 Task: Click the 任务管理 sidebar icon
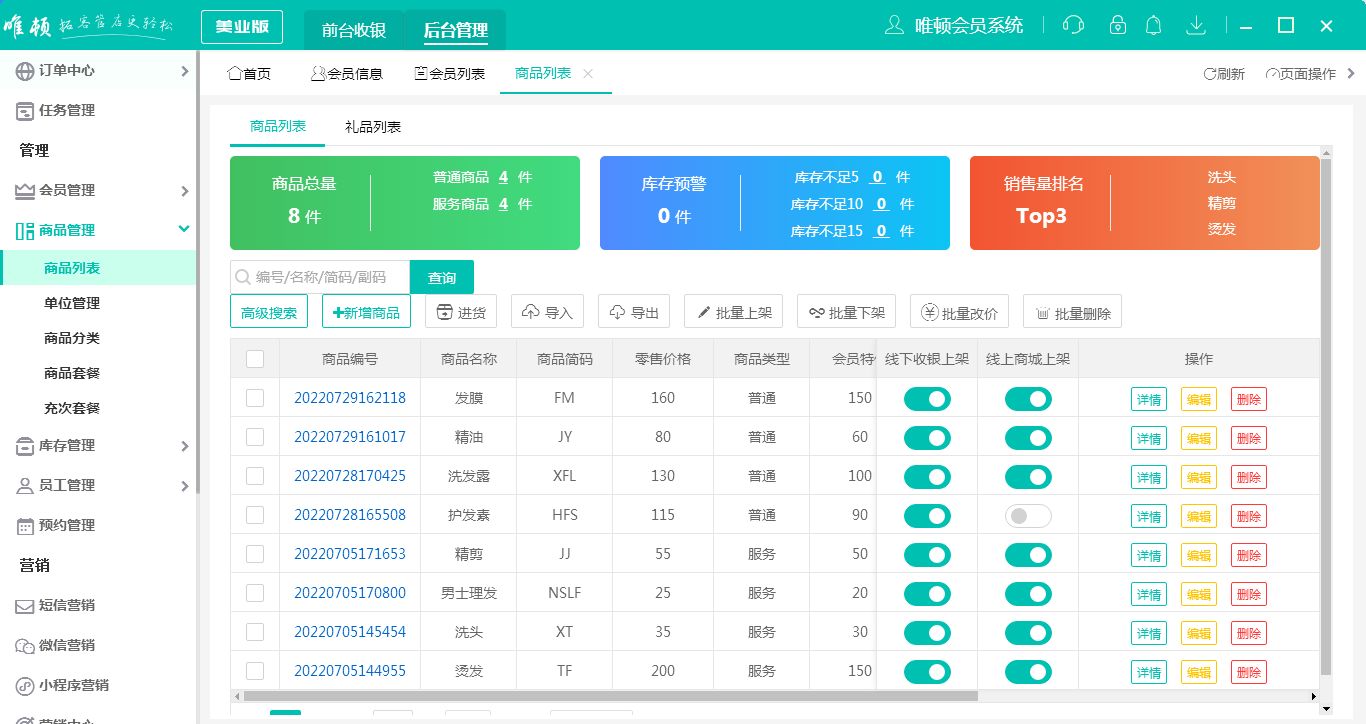pyautogui.click(x=26, y=111)
